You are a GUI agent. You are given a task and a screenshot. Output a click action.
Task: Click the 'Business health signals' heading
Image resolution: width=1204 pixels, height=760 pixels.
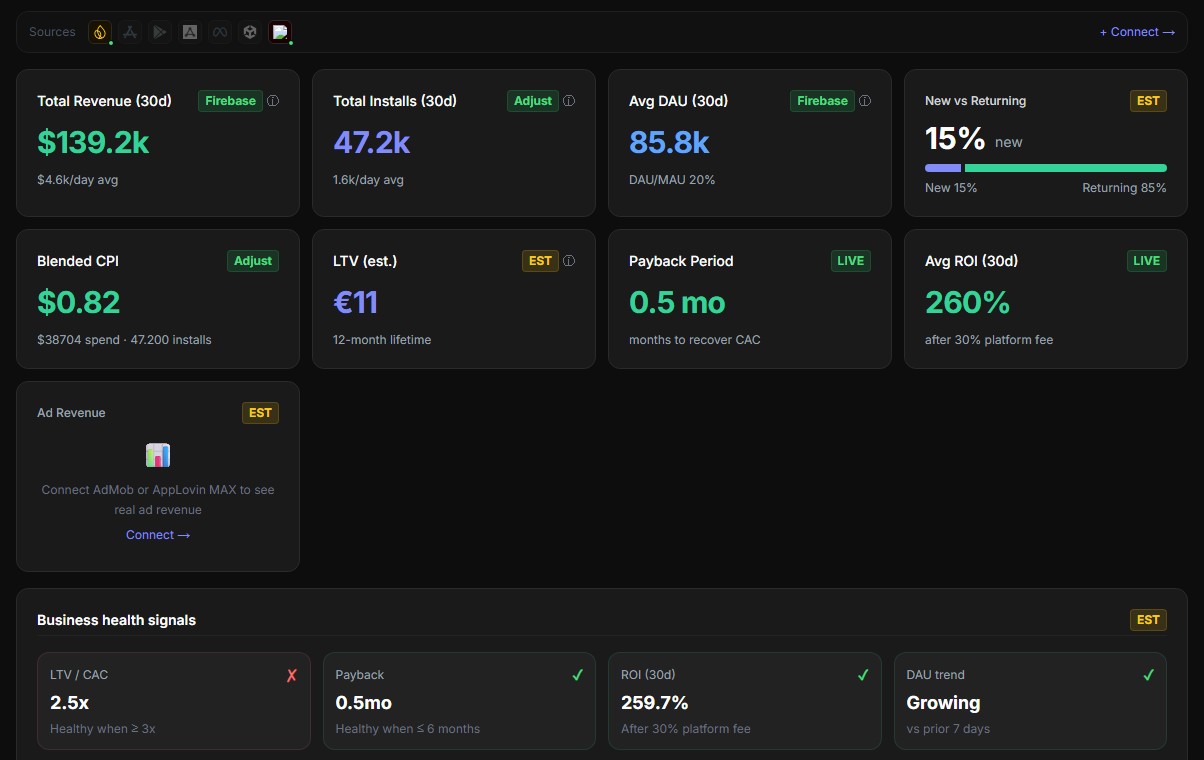[x=116, y=620]
